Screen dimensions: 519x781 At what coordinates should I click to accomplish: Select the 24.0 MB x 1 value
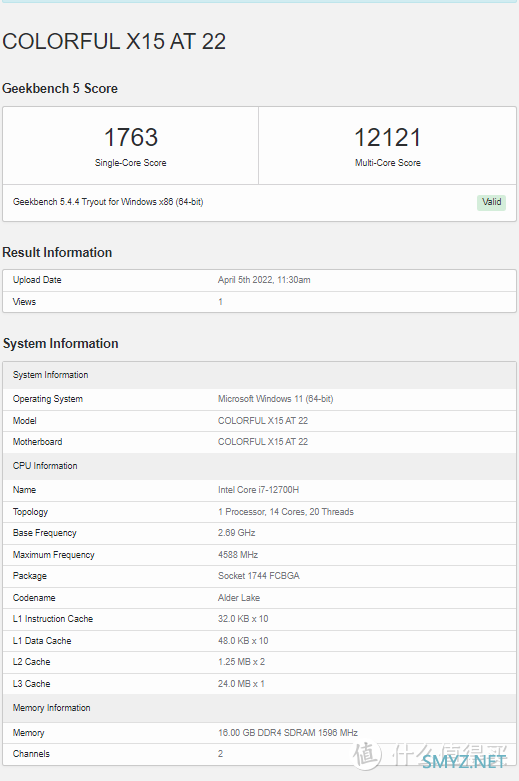(242, 684)
